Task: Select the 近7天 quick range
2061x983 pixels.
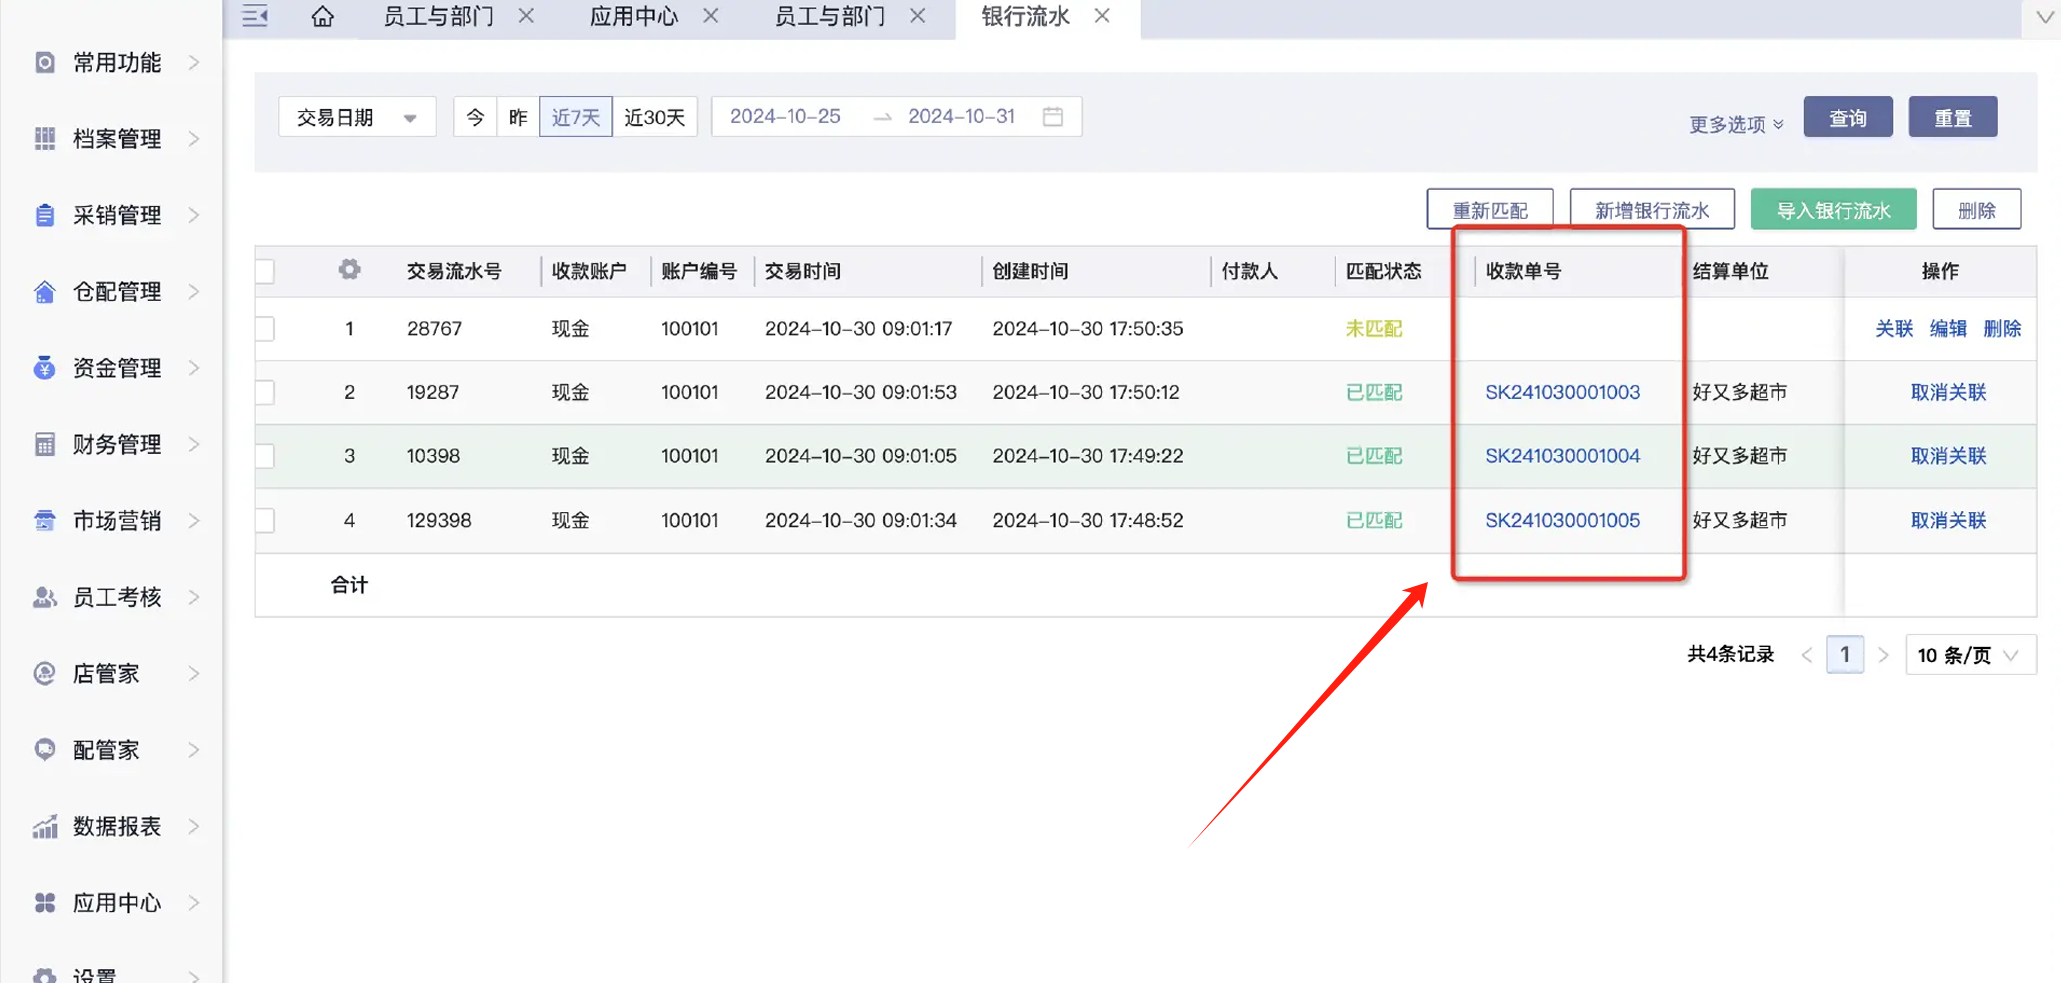Action: tap(575, 117)
